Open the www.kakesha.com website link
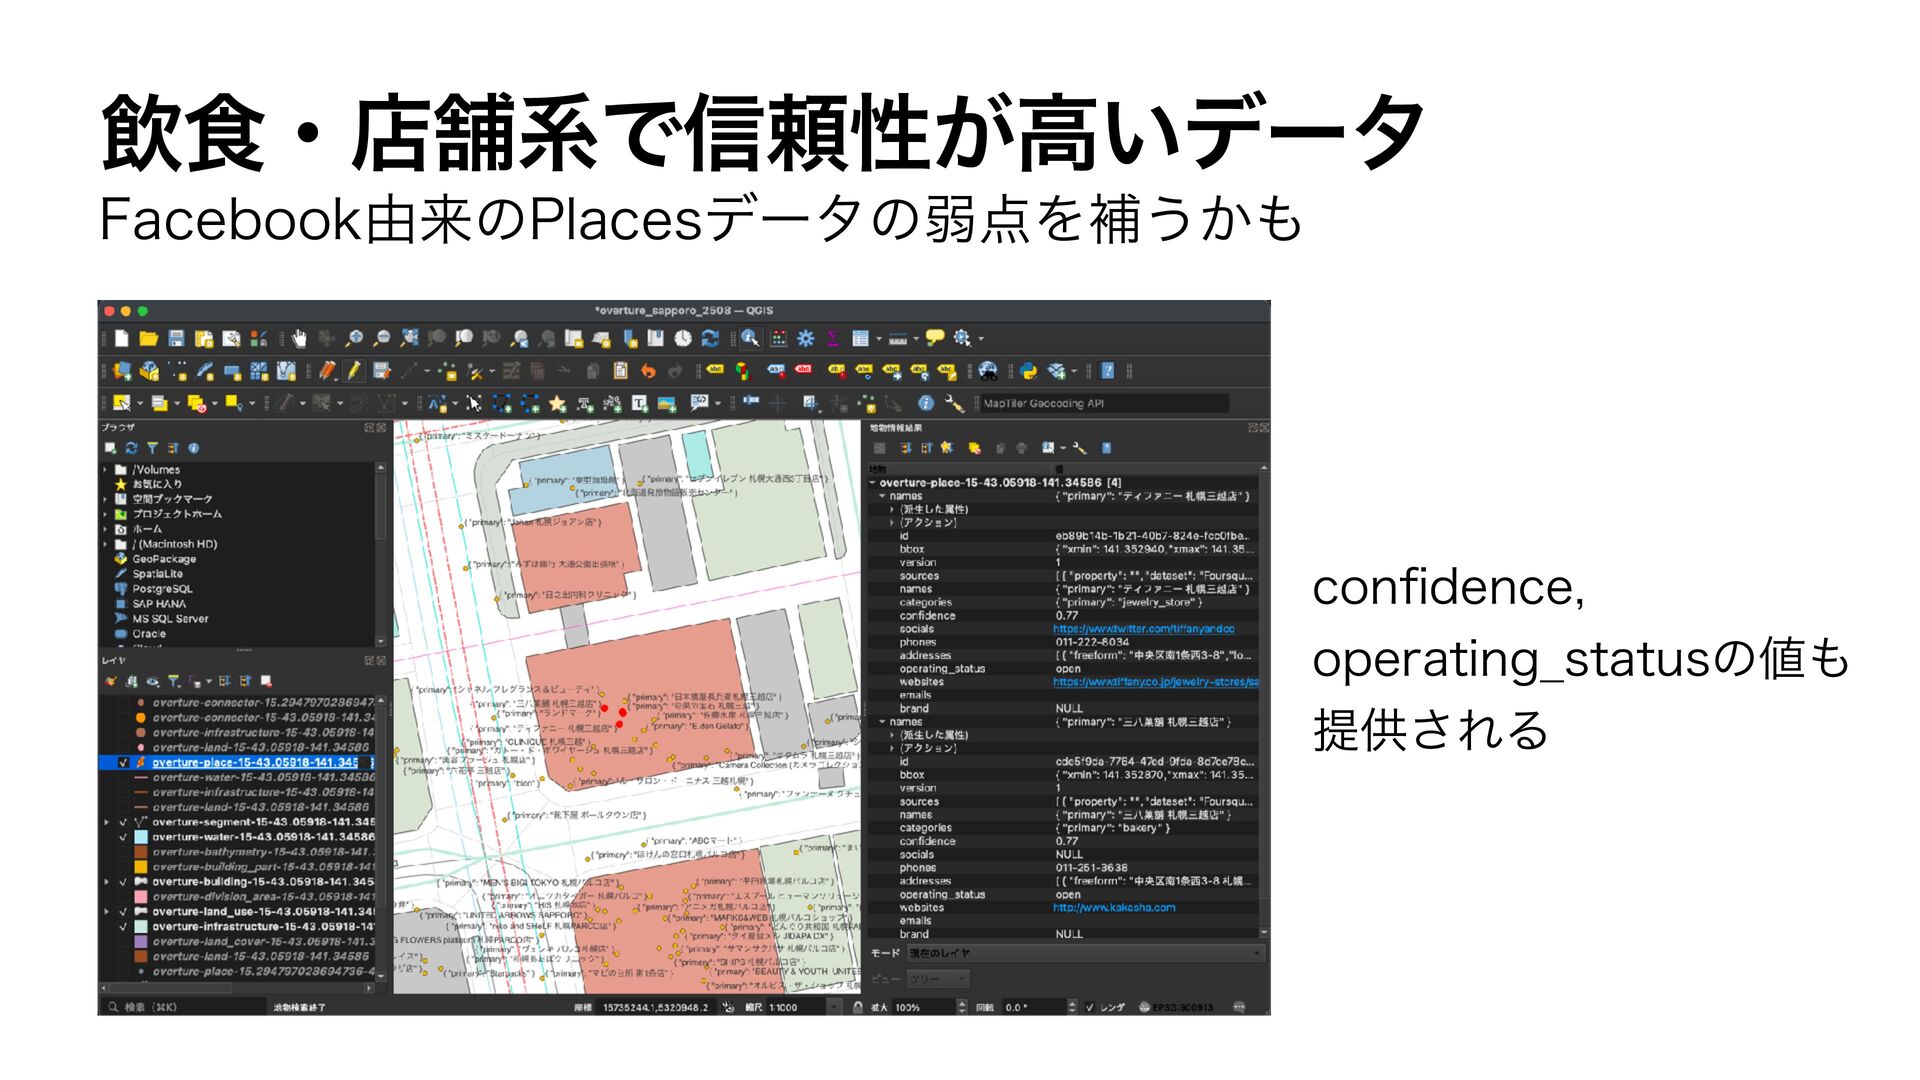The image size is (1920, 1080). click(1114, 908)
